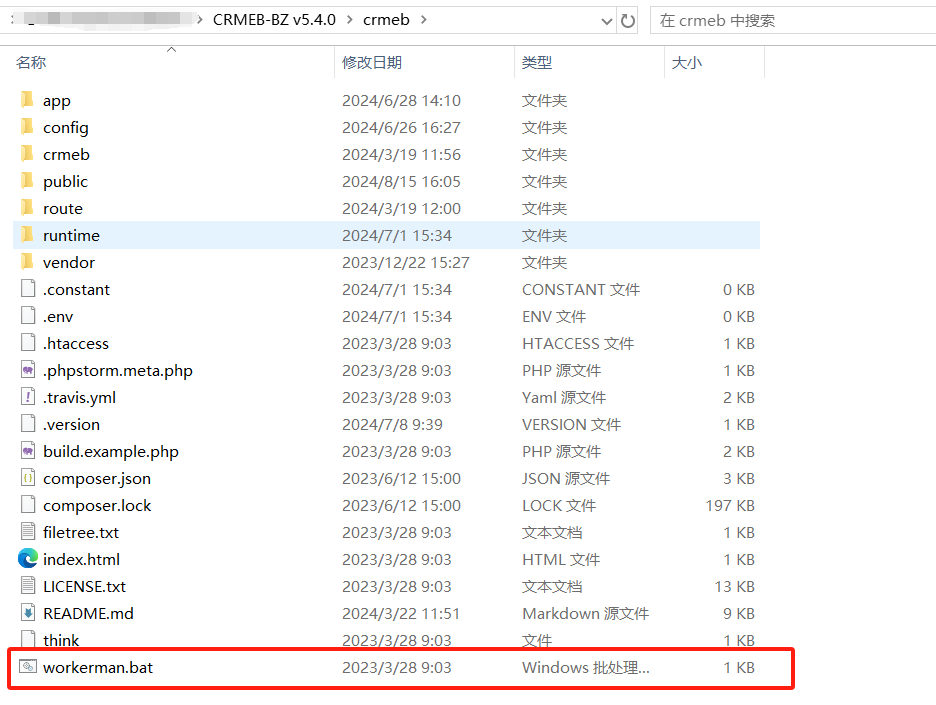Click the date 2024/7/8 9:39
This screenshot has height=705, width=936.
[x=392, y=424]
